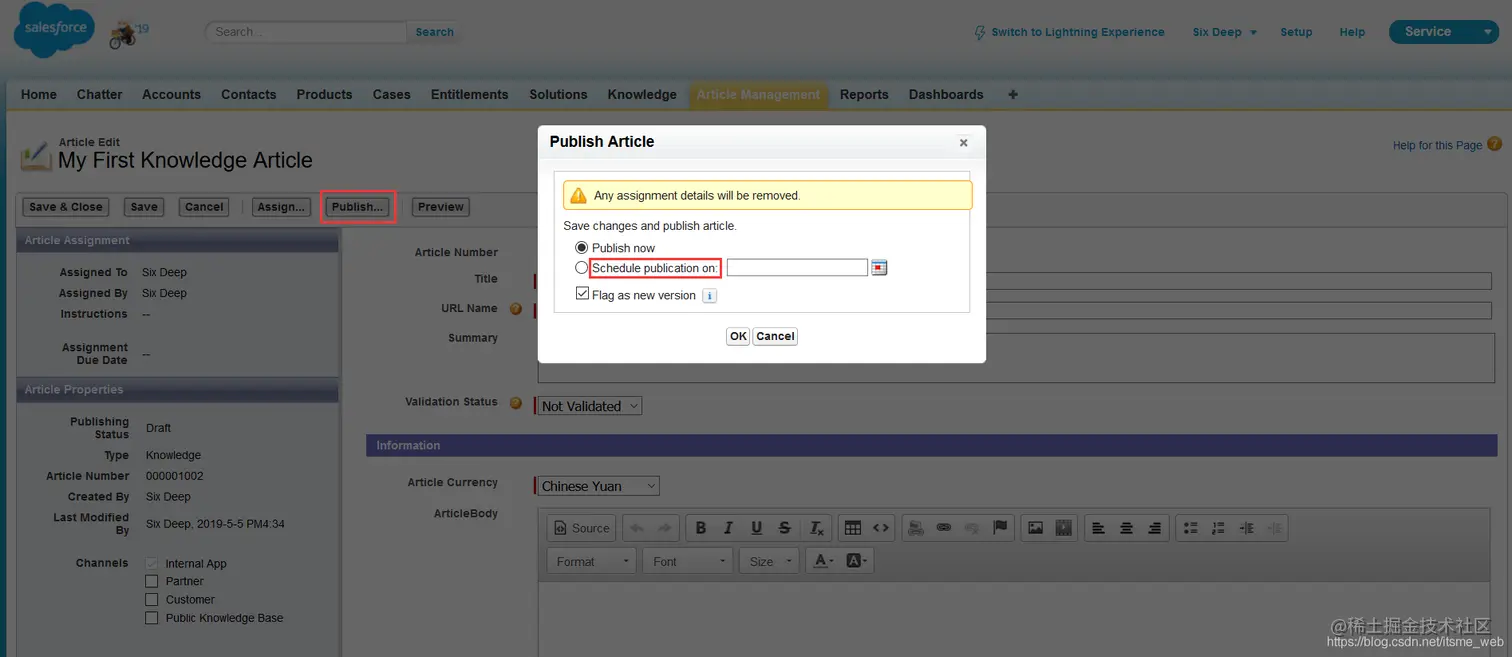The height and width of the screenshot is (657, 1512).
Task: Align text right
Action: [1155, 528]
